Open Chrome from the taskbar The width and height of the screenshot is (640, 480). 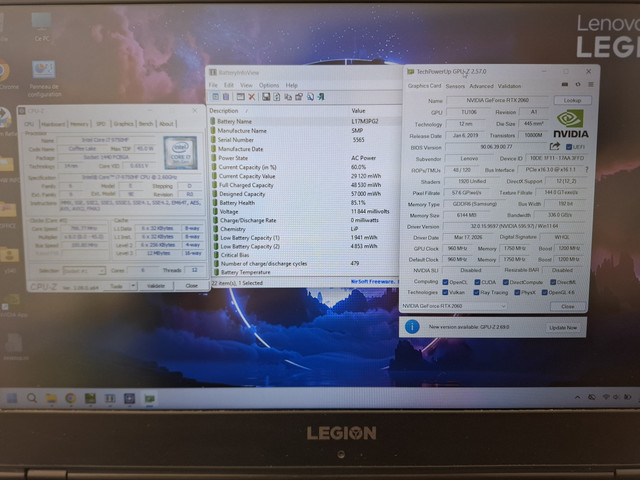[x=71, y=398]
